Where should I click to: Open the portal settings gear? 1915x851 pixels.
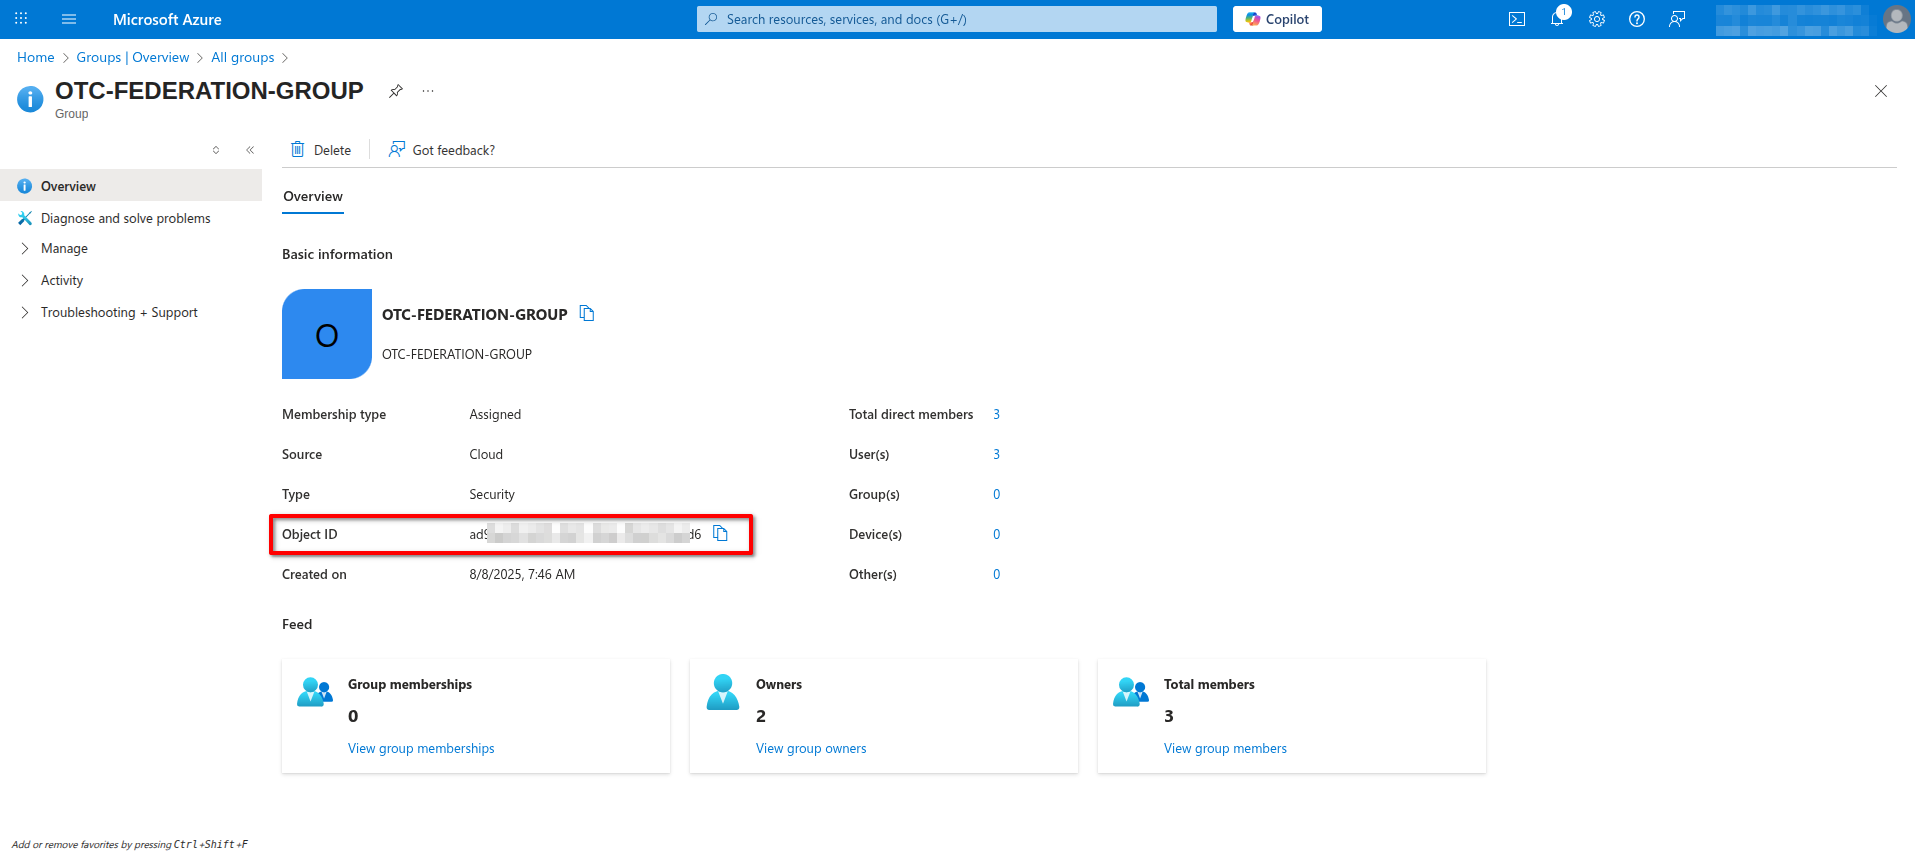click(1597, 19)
